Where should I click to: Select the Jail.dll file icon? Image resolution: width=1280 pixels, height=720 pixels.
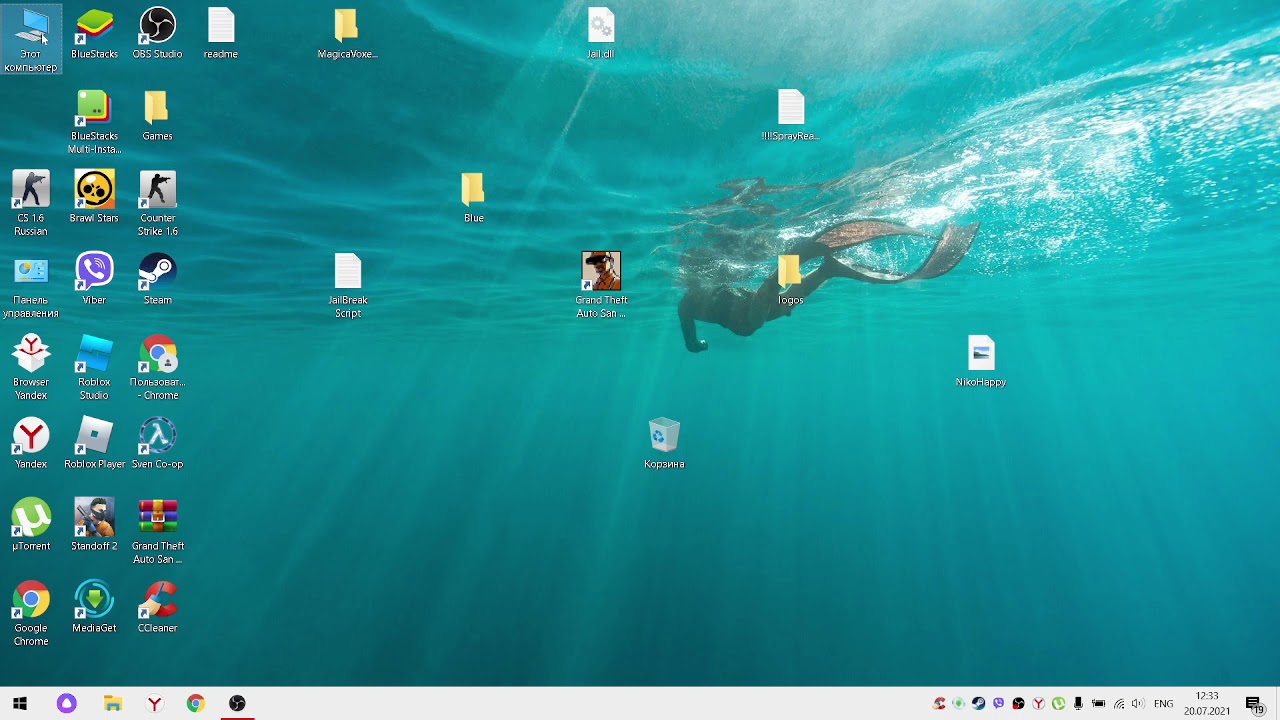[601, 34]
